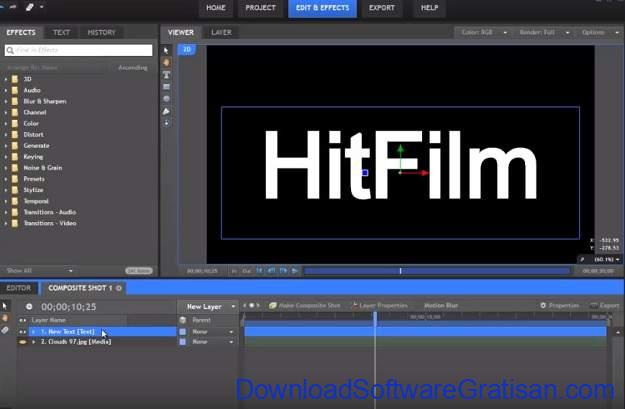The image size is (625, 409).
Task: Expand the Clouds 97.jpg layer properties
Action: point(34,342)
